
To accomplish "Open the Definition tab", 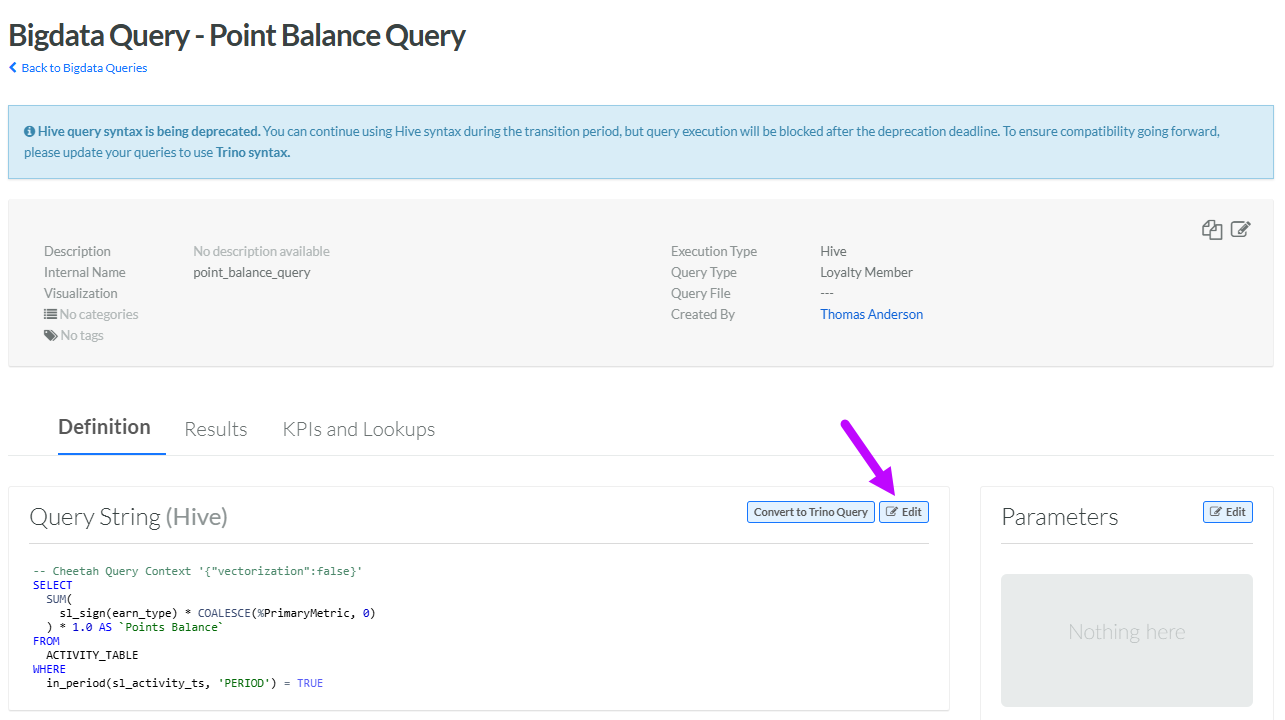I will coord(104,427).
